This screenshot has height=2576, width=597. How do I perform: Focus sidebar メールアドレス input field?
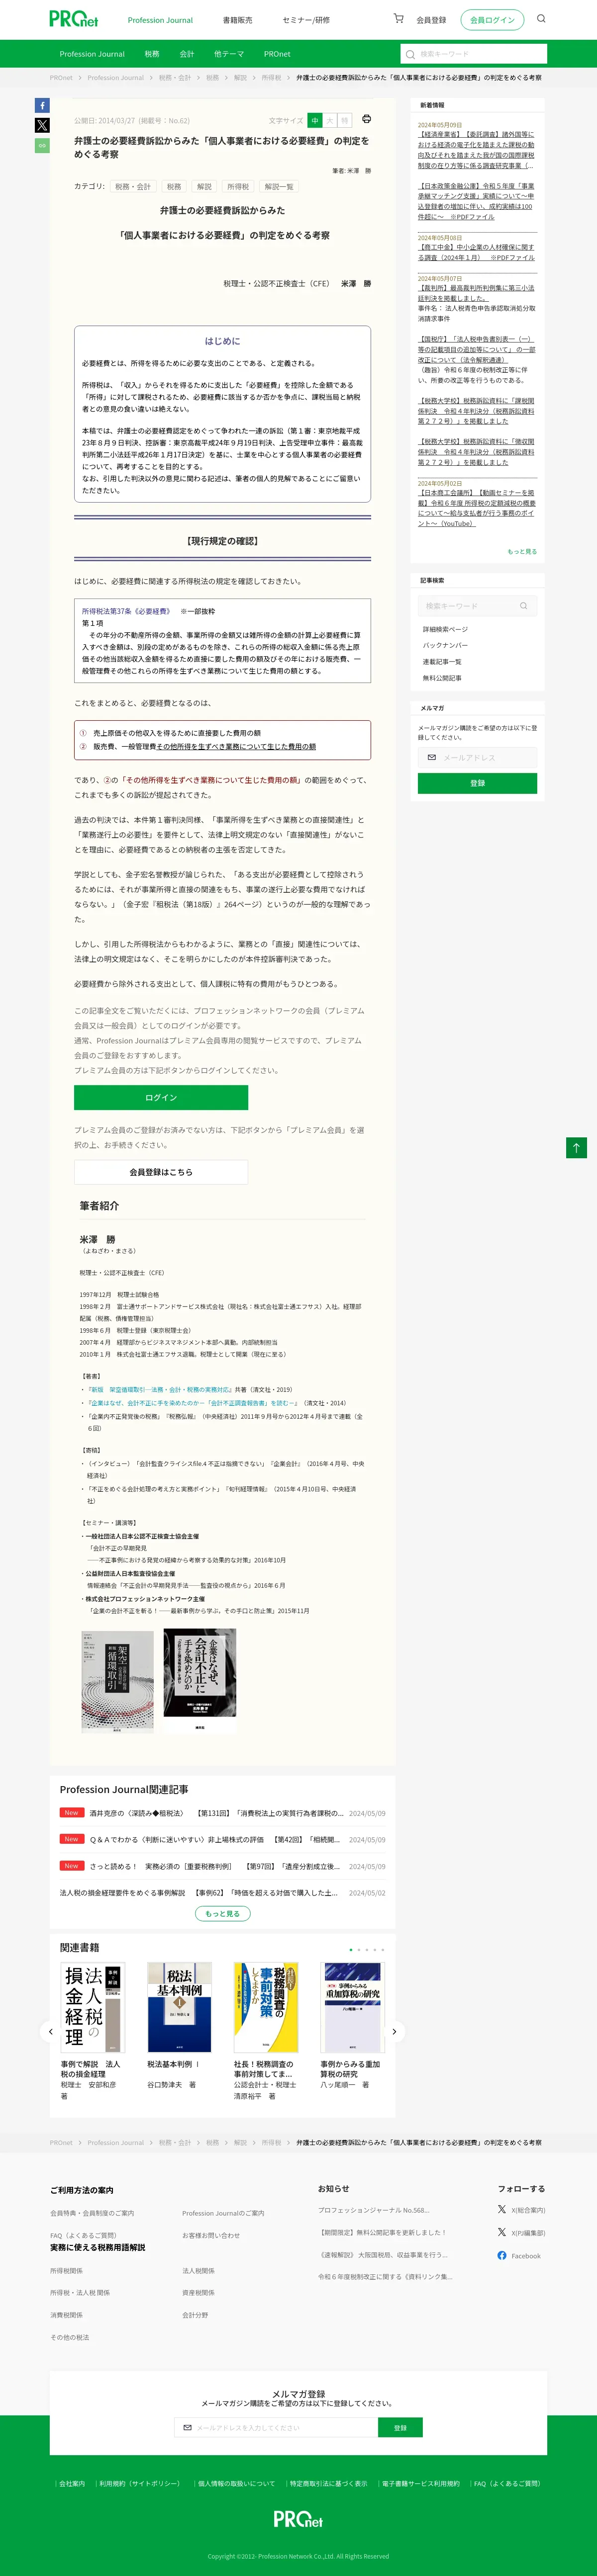click(477, 757)
